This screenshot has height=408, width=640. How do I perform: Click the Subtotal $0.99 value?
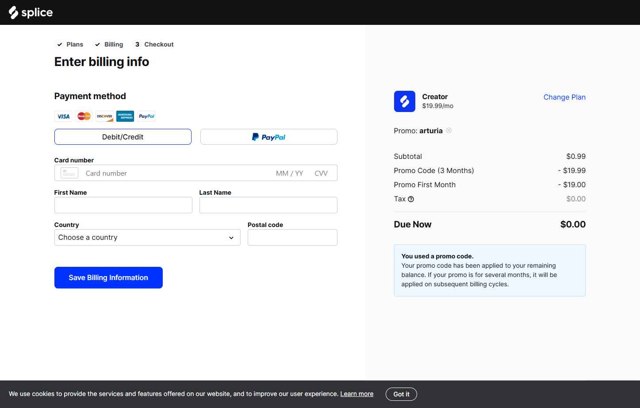[576, 156]
